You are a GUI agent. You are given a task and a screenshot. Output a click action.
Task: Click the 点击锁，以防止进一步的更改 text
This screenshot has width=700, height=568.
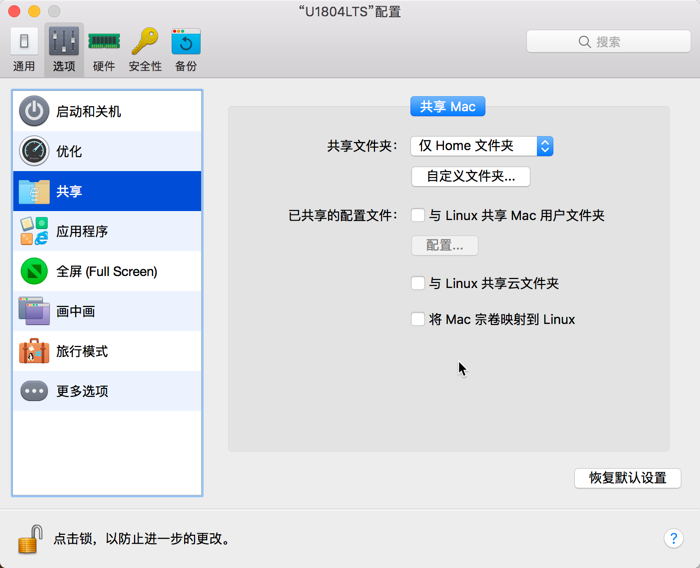142,539
